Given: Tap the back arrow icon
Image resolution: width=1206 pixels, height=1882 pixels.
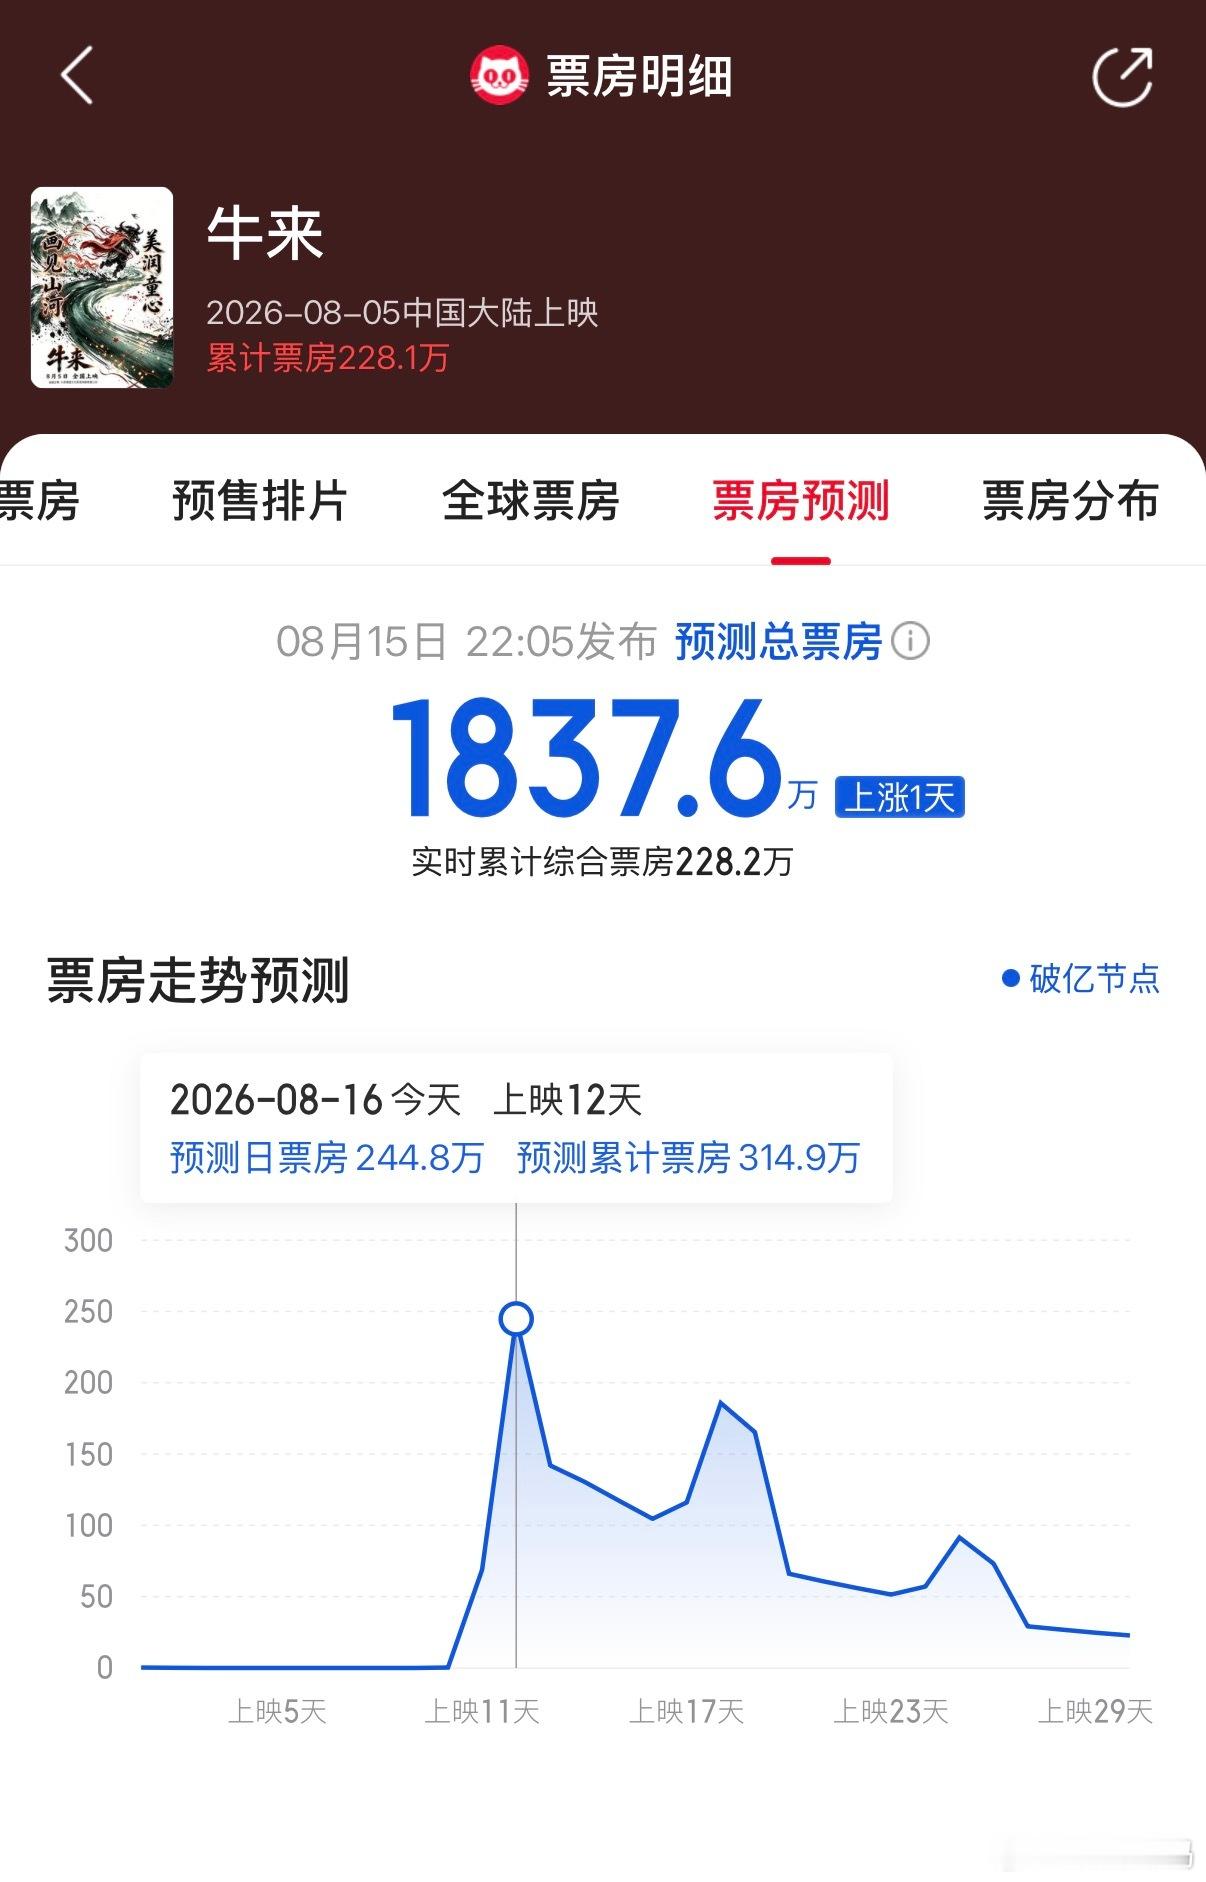Looking at the screenshot, I should coord(77,75).
